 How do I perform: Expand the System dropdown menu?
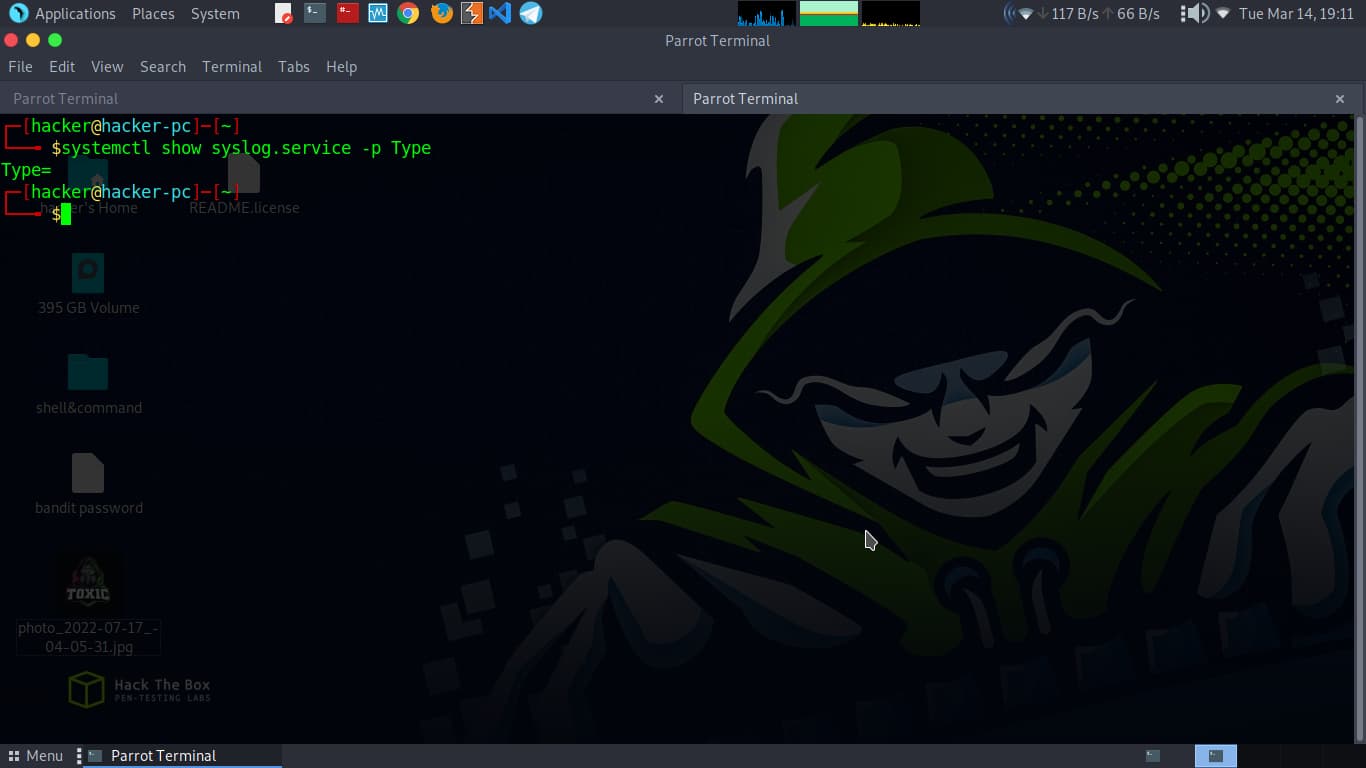(215, 14)
